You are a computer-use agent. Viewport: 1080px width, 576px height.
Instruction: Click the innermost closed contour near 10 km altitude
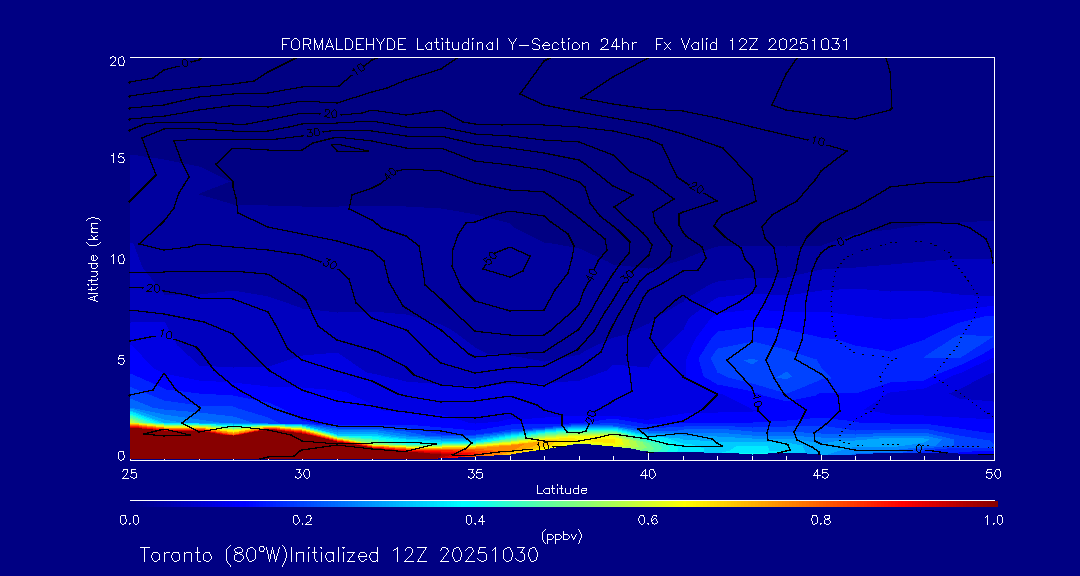[507, 261]
